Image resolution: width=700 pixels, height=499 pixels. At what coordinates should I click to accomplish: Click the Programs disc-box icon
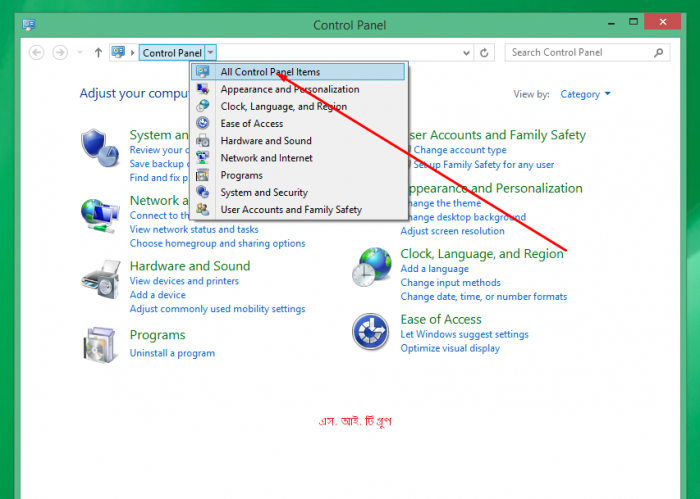pos(100,345)
